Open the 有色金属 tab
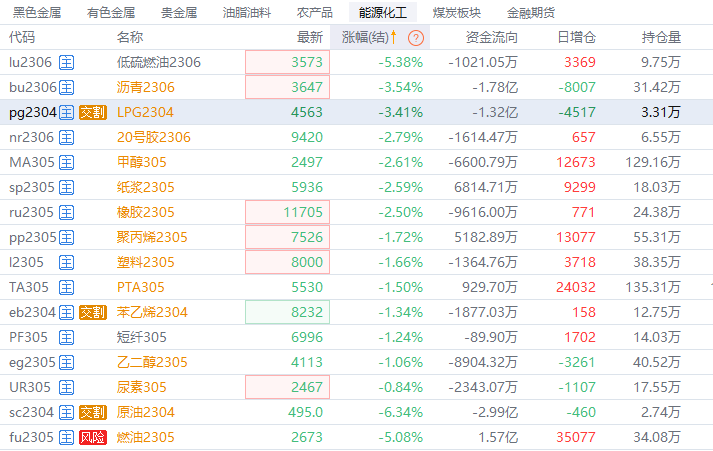This screenshot has width=713, height=451. pos(111,12)
